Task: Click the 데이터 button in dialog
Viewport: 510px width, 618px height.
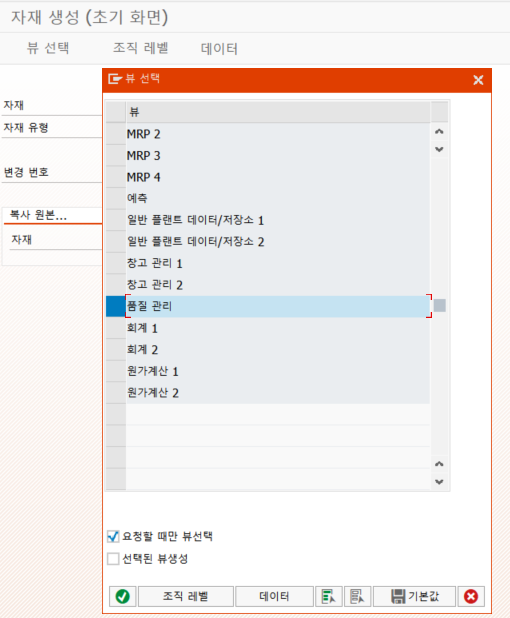Action: click(x=274, y=596)
